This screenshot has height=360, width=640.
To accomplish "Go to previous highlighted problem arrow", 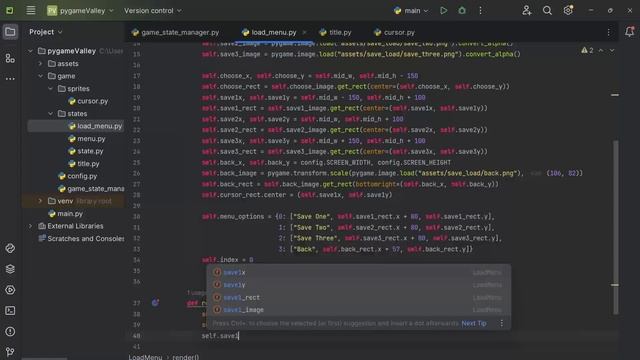I will [601, 50].
